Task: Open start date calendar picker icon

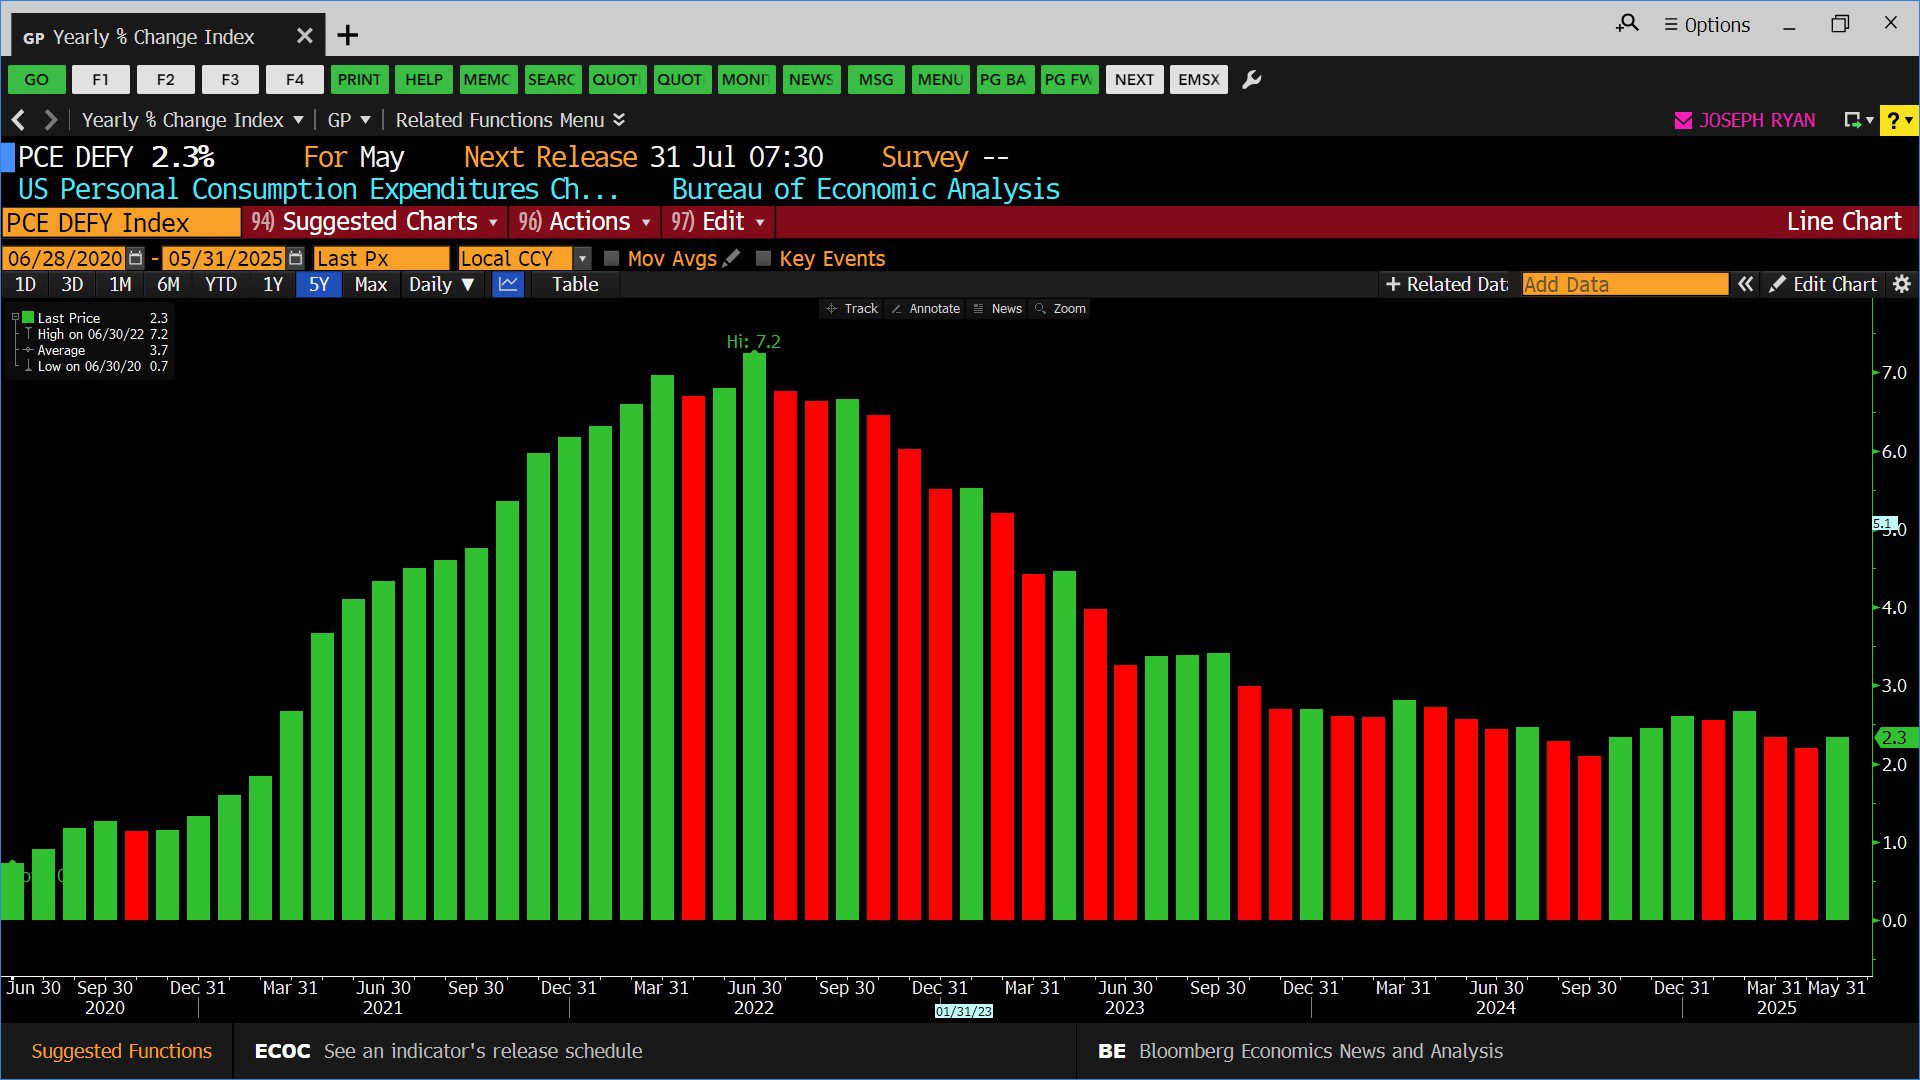Action: point(136,259)
